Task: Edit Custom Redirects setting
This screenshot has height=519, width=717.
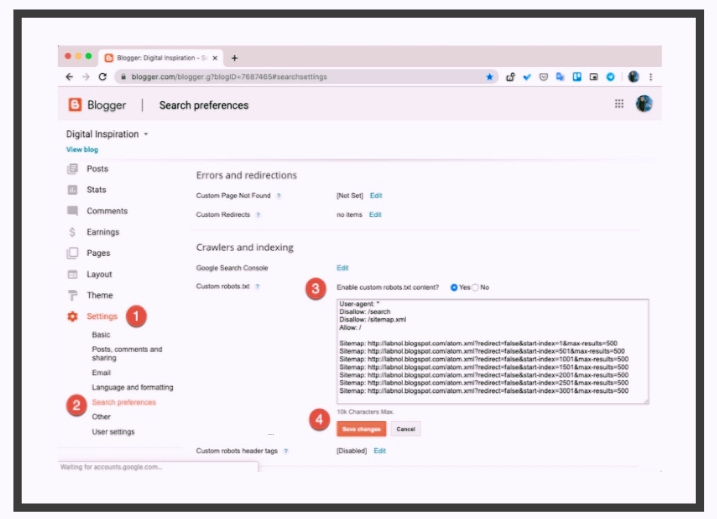Action: (375, 215)
